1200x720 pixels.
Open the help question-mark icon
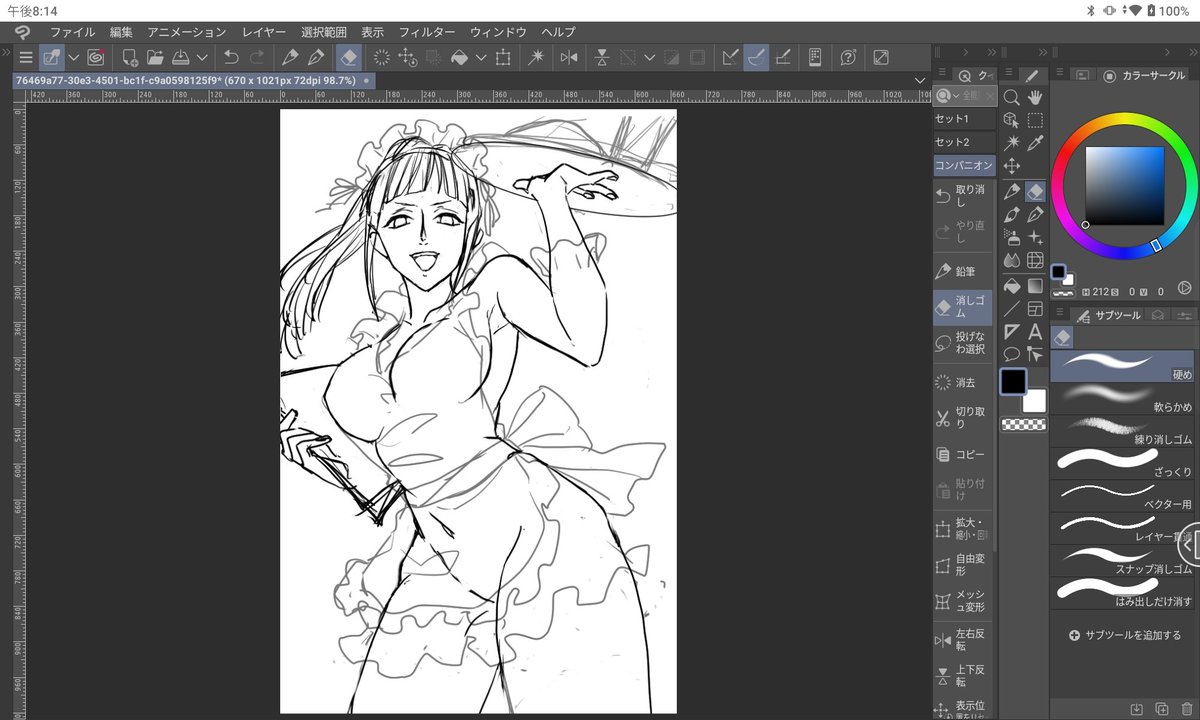pos(848,57)
